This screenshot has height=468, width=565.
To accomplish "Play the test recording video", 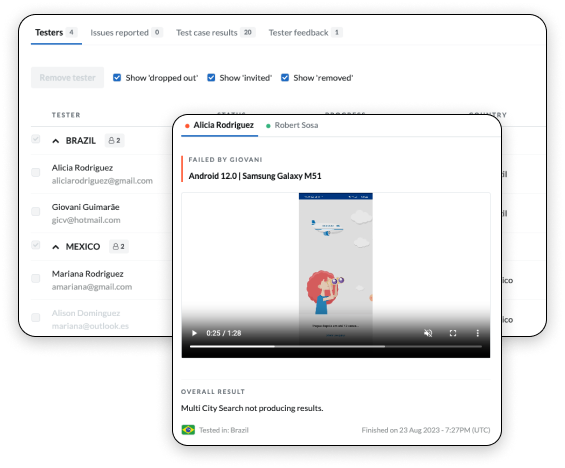I will point(194,333).
